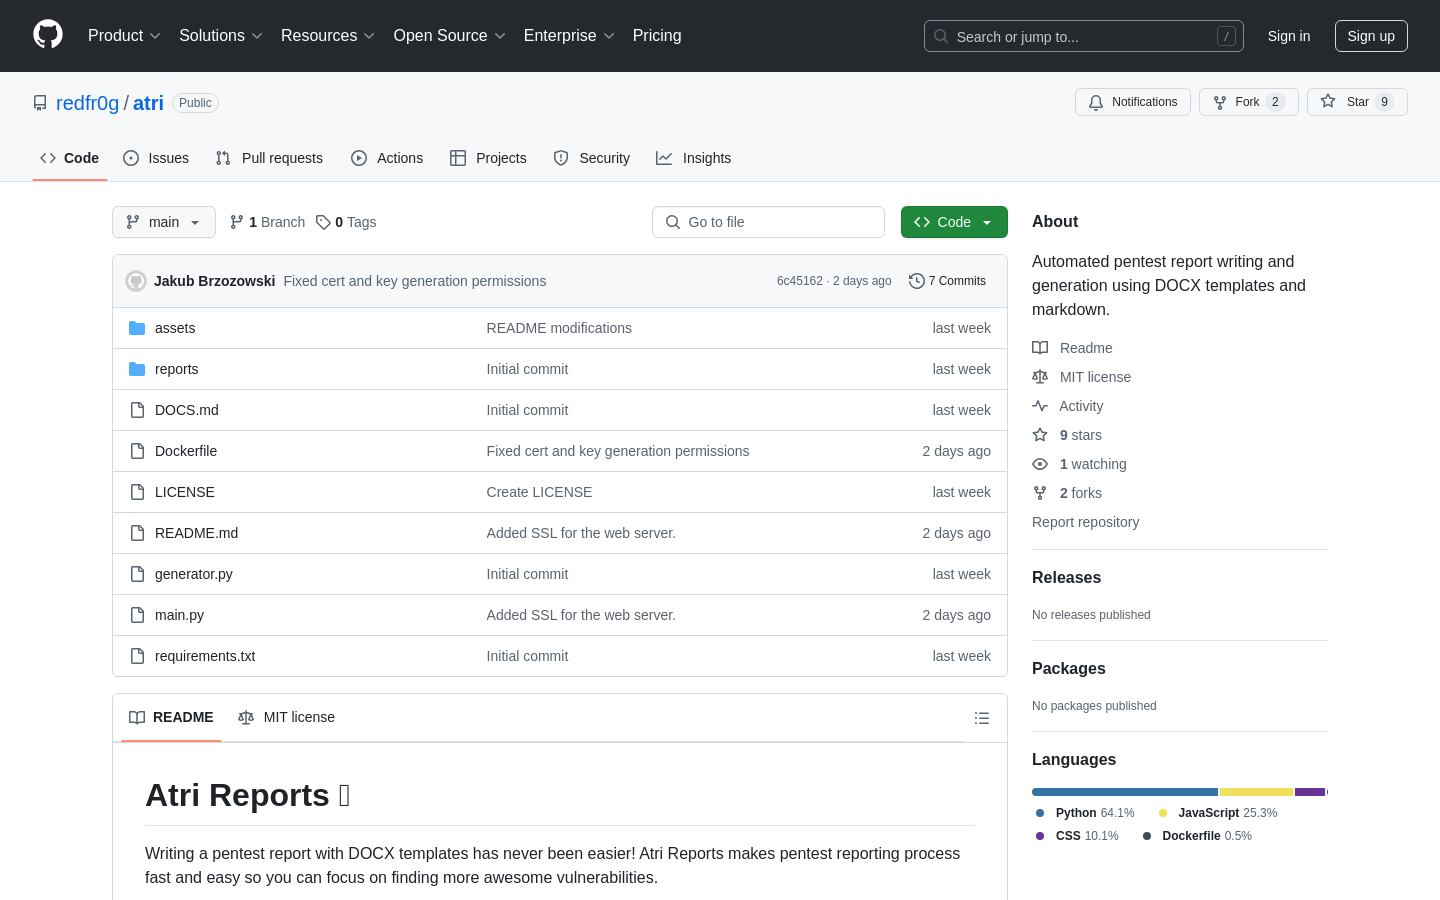Open the README outline icon

pos(982,718)
